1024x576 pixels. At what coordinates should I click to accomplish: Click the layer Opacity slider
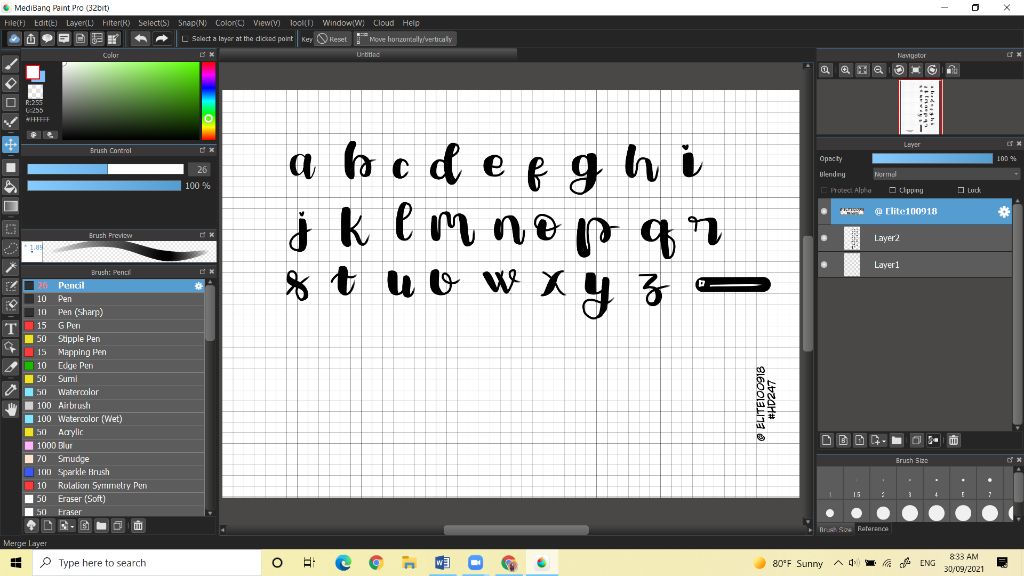point(932,159)
